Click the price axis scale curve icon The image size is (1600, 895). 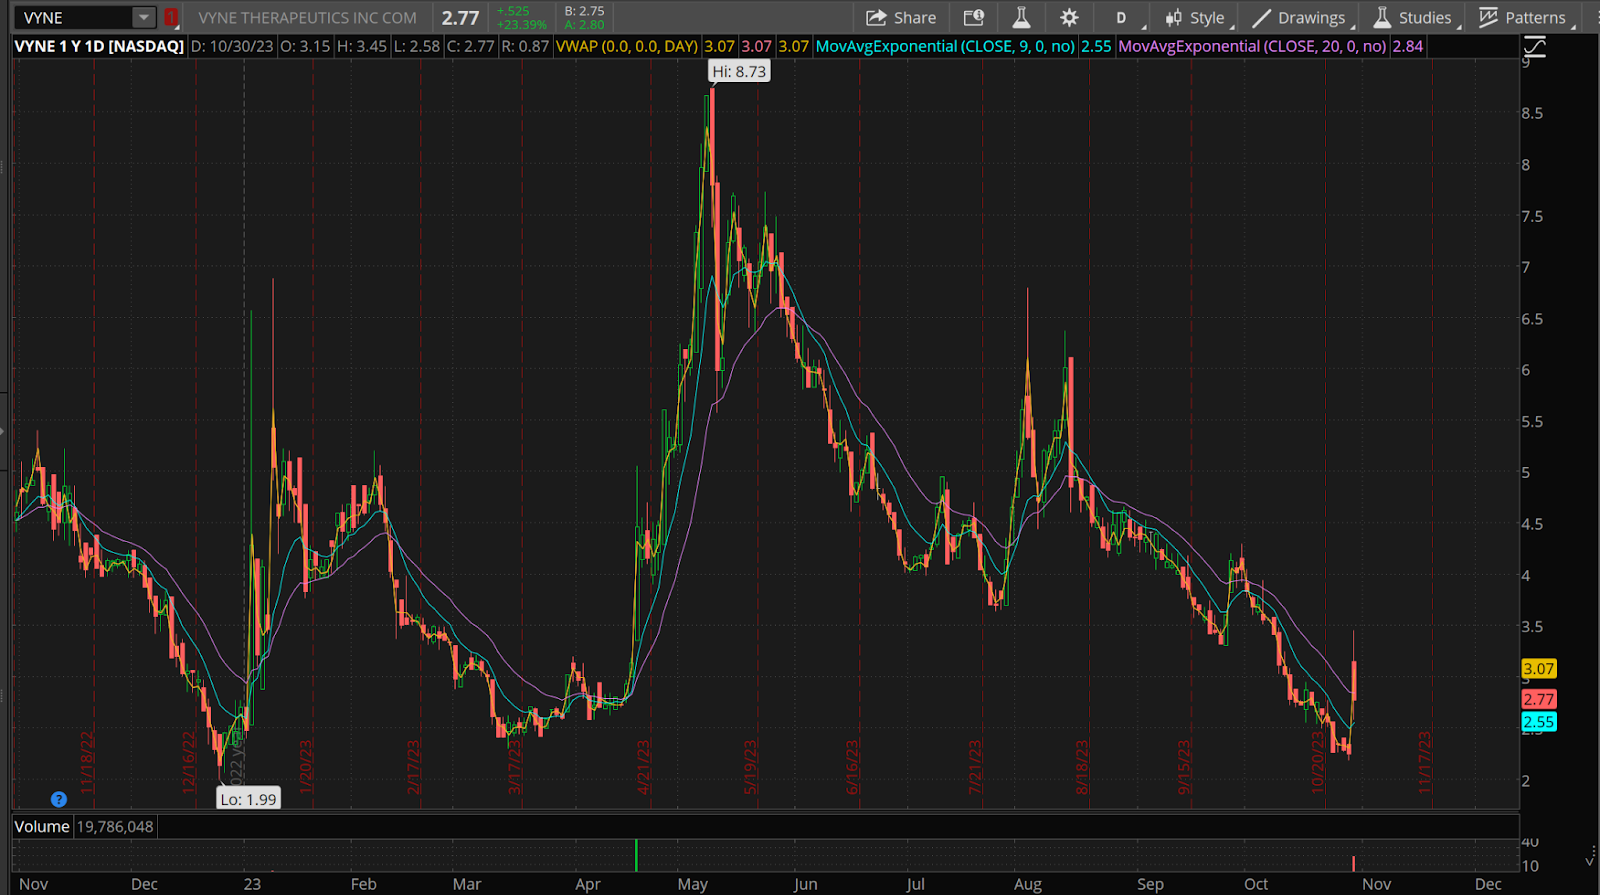tap(1535, 47)
